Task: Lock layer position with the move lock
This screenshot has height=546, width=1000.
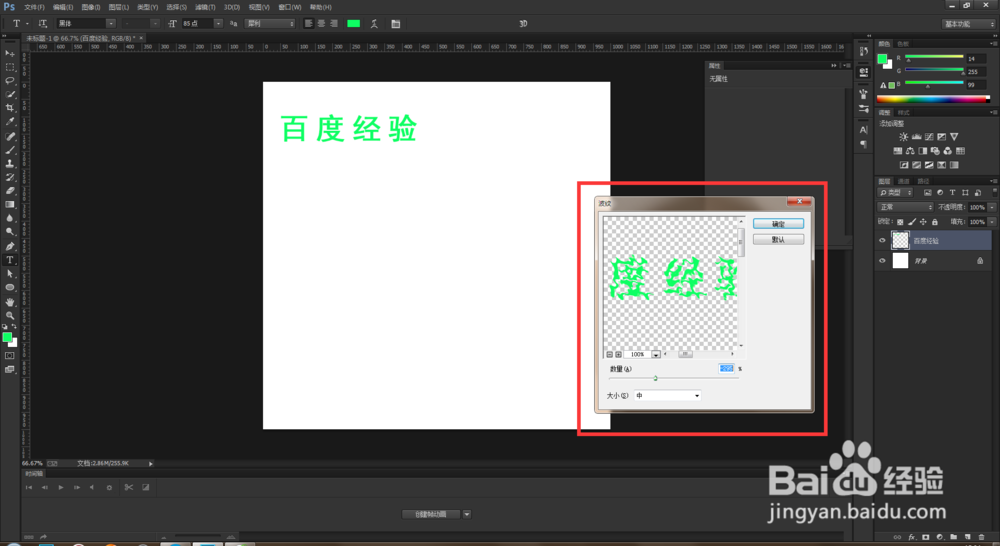Action: (923, 222)
